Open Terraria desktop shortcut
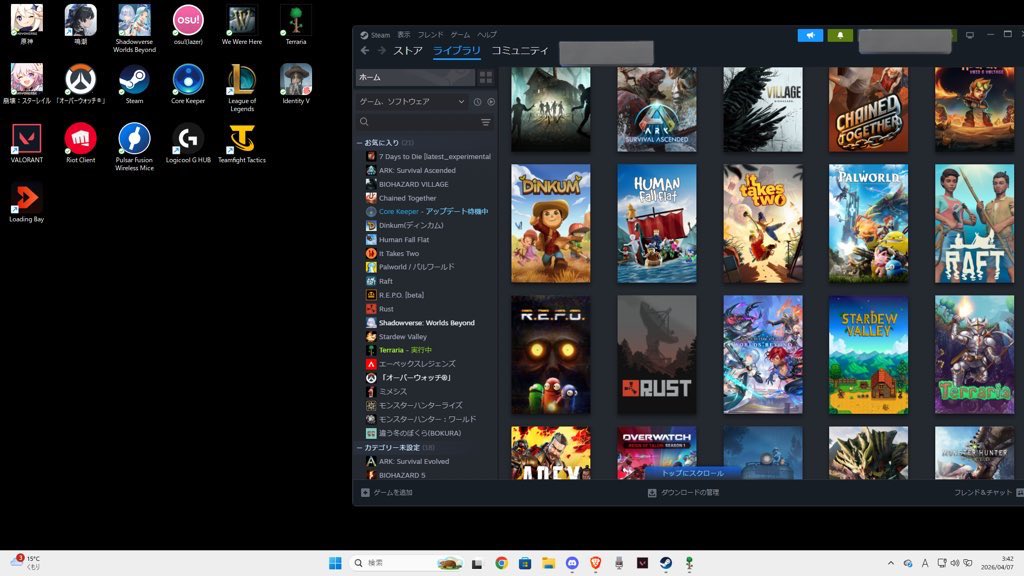Image resolution: width=1024 pixels, height=576 pixels. point(296,25)
